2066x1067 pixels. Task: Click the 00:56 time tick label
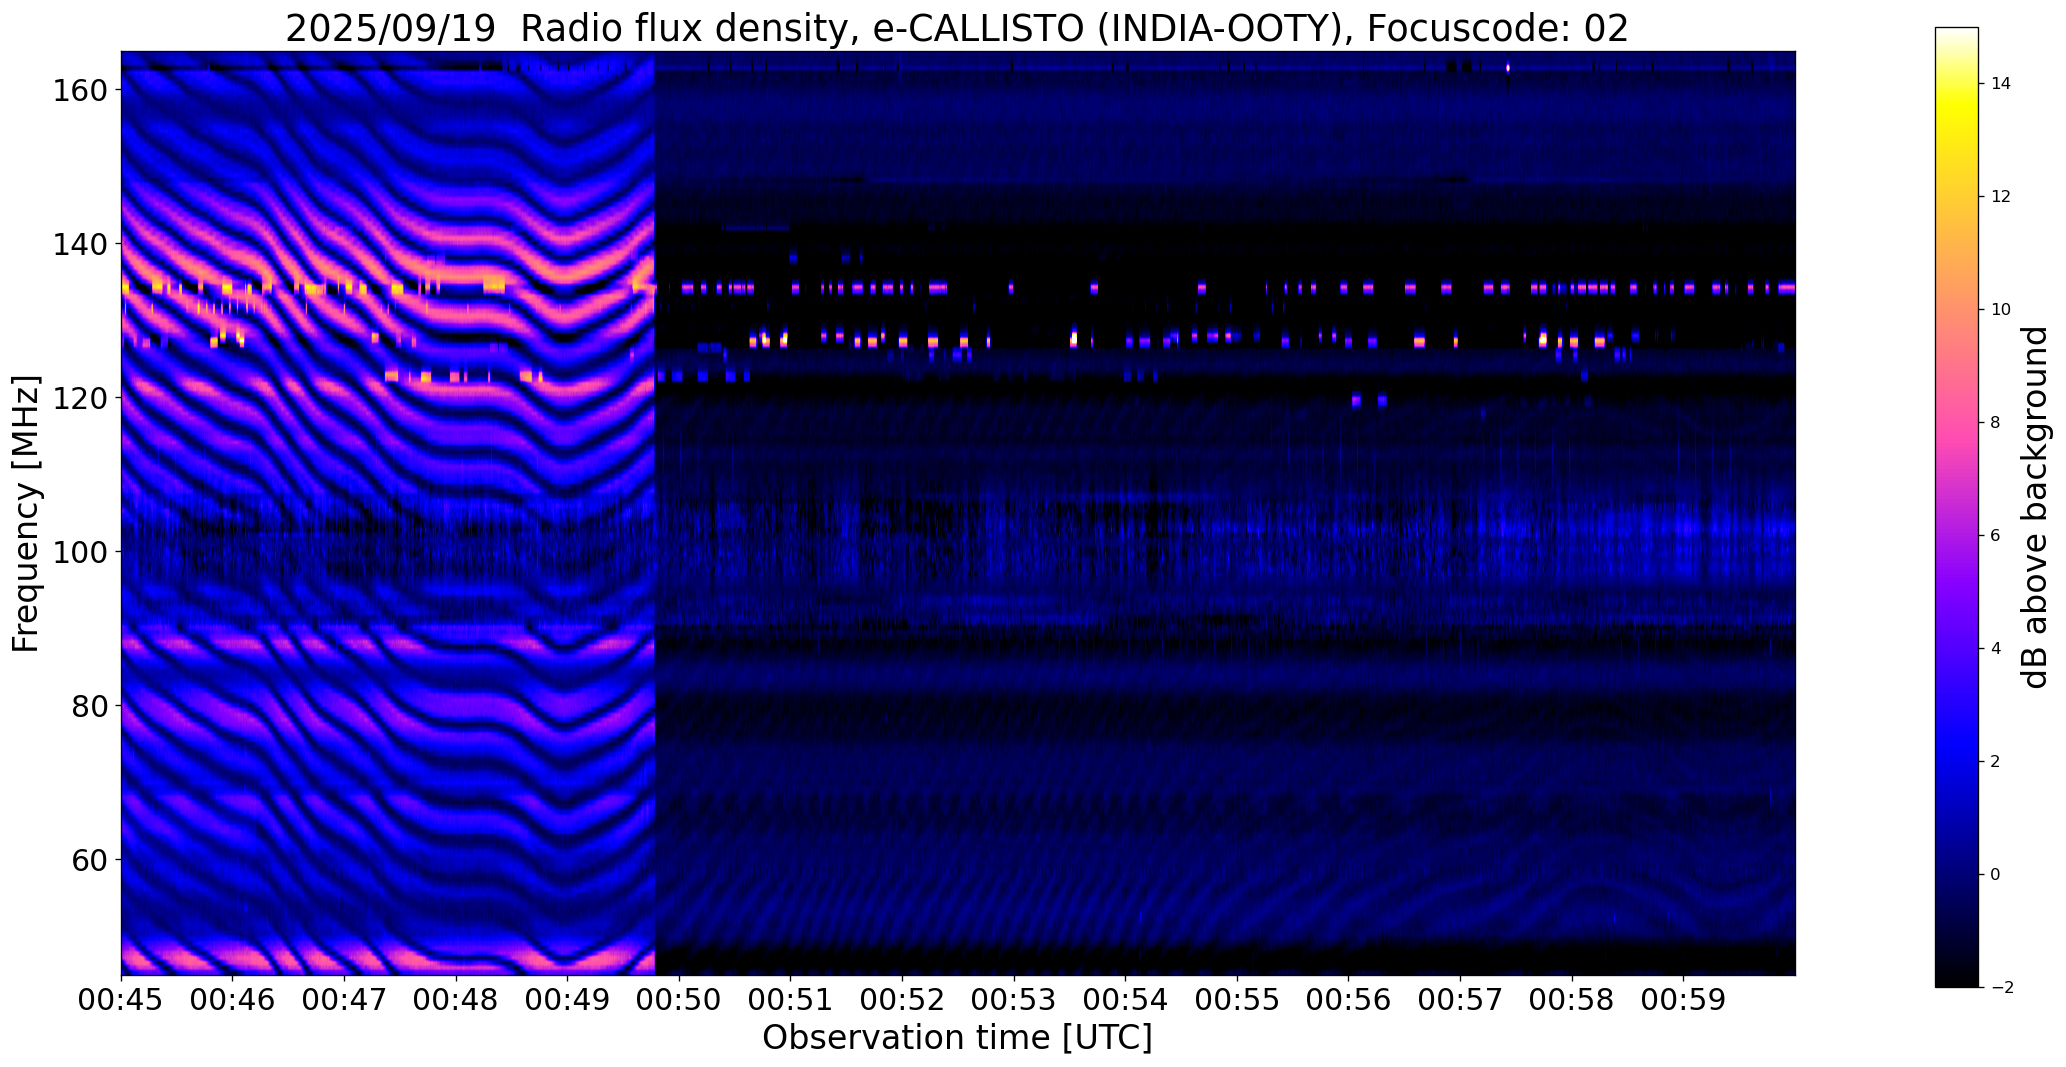pyautogui.click(x=1349, y=1000)
